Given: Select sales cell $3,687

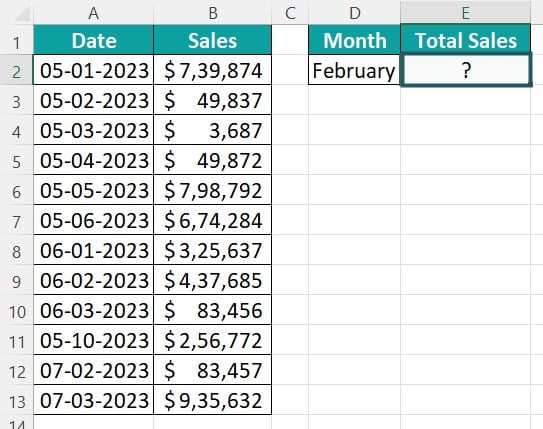Looking at the screenshot, I should (x=213, y=129).
